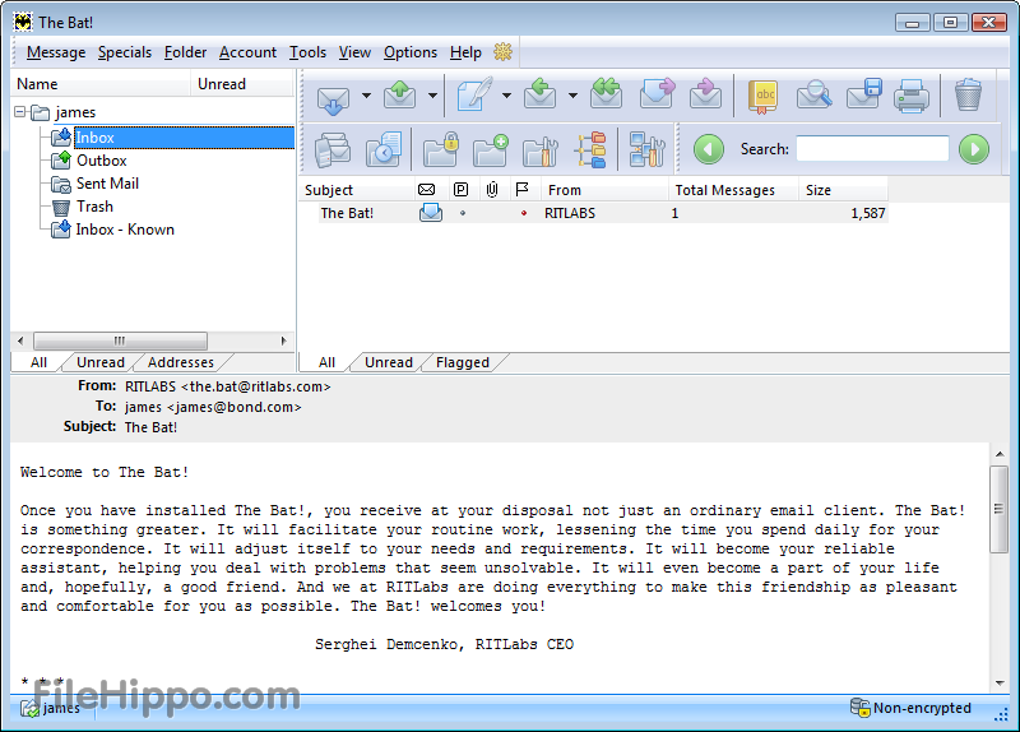Toggle the flag marker on The Bat! message
The height and width of the screenshot is (732, 1020).
click(x=523, y=213)
